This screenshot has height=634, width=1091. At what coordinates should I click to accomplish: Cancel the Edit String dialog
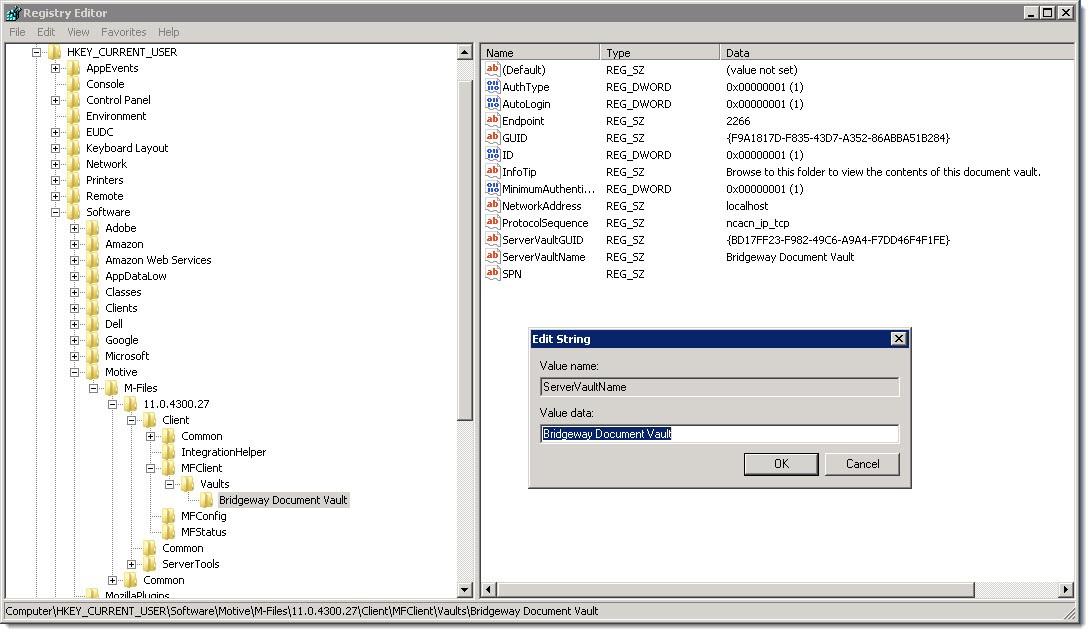click(x=862, y=464)
